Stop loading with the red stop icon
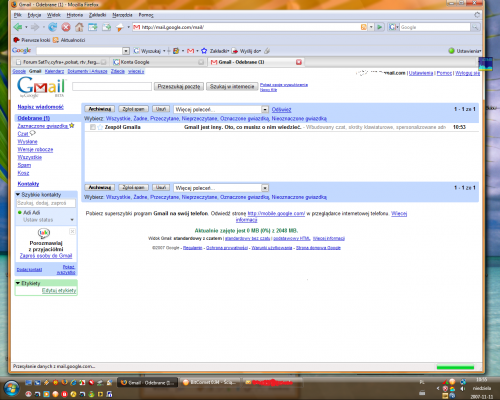This screenshot has height=400, width=500. (x=66, y=27)
